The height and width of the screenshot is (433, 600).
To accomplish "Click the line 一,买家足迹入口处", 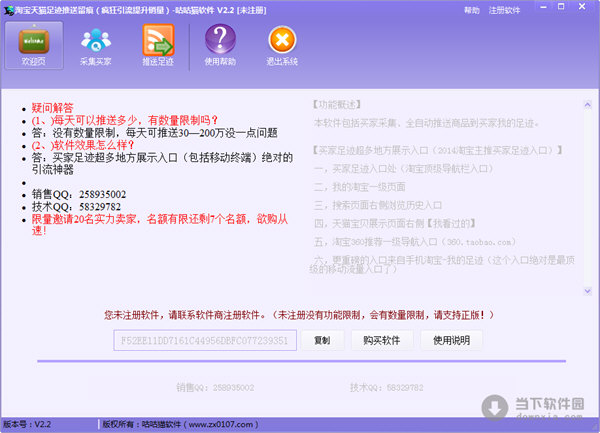I will [x=404, y=169].
